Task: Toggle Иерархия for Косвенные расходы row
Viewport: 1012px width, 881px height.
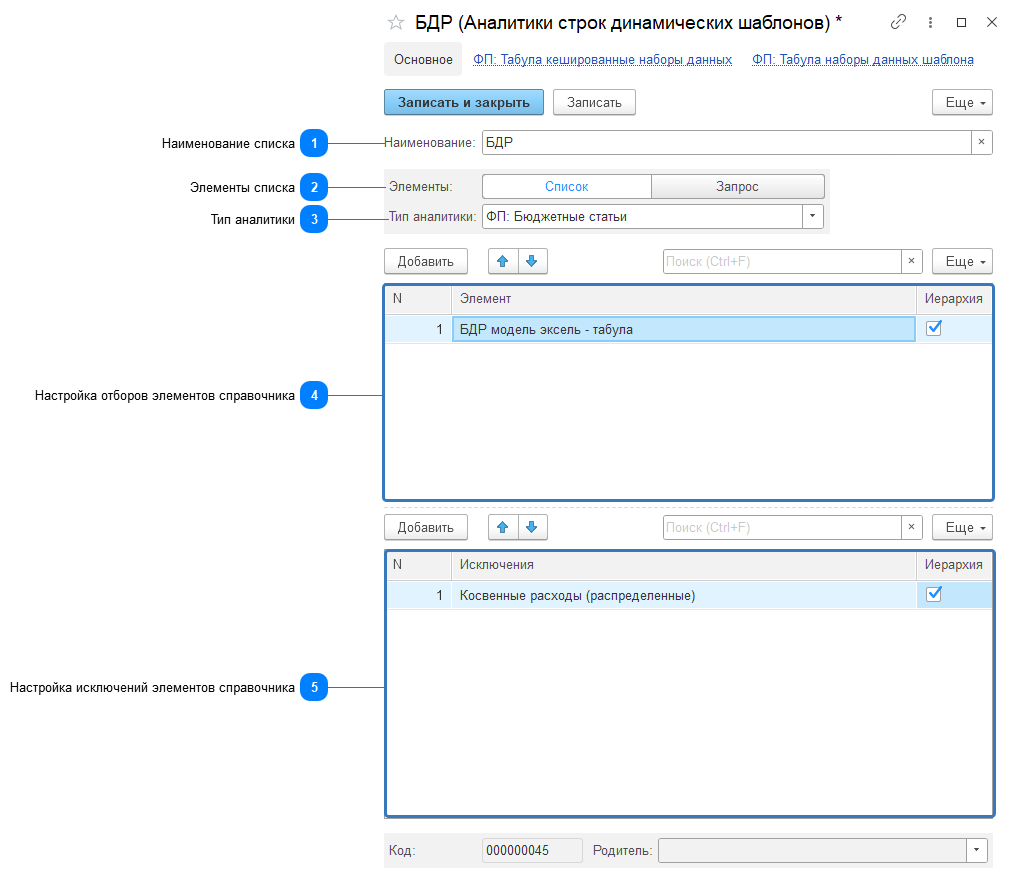Action: (x=933, y=594)
